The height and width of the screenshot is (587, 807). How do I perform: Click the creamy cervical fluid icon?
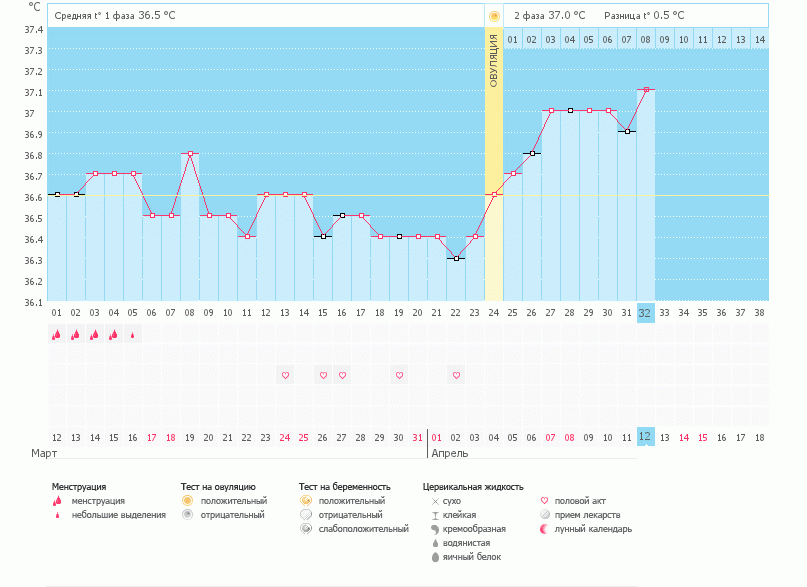[x=434, y=529]
